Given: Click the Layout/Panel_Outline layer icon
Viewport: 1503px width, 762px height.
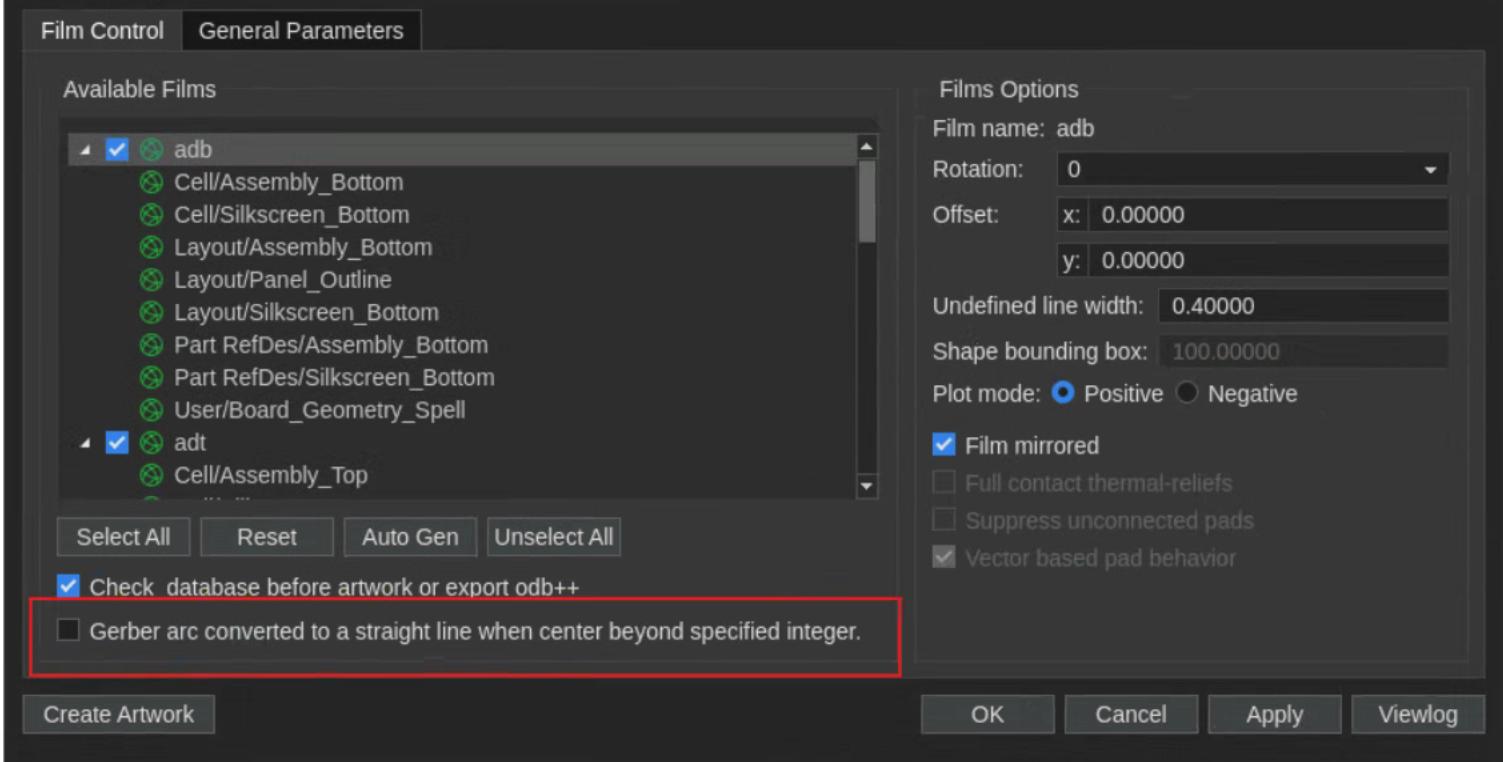Looking at the screenshot, I should click(151, 280).
